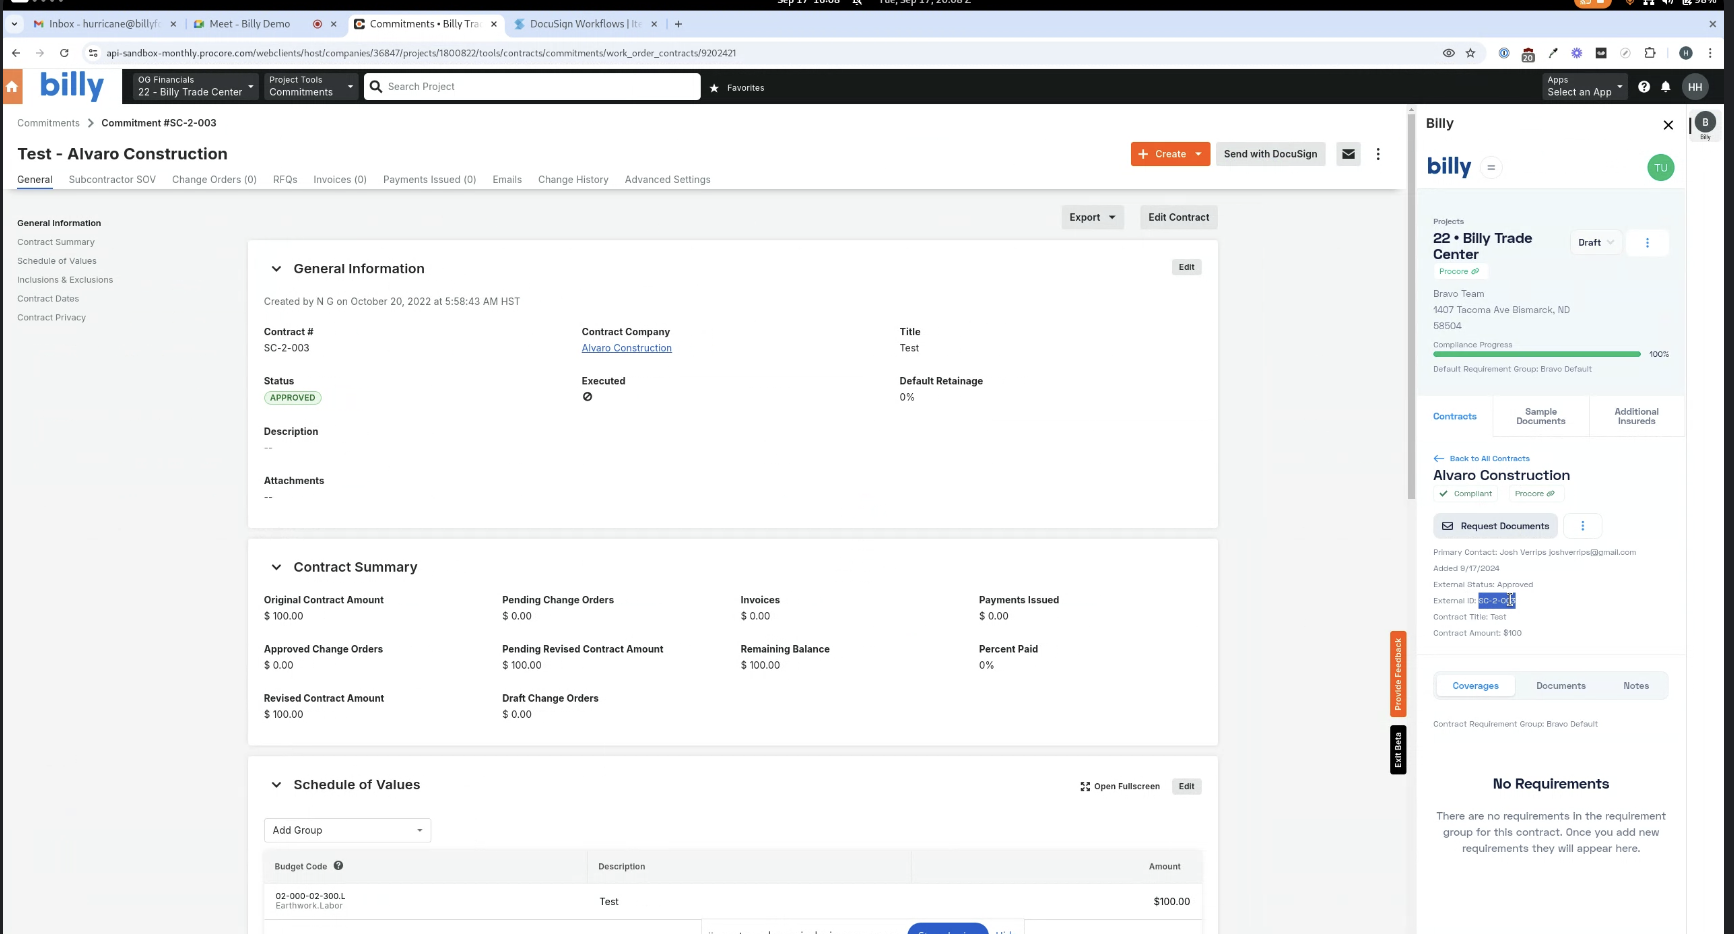Screen dimensions: 1734x934
Task: Click Send with DocuSign button
Action: pos(1270,154)
